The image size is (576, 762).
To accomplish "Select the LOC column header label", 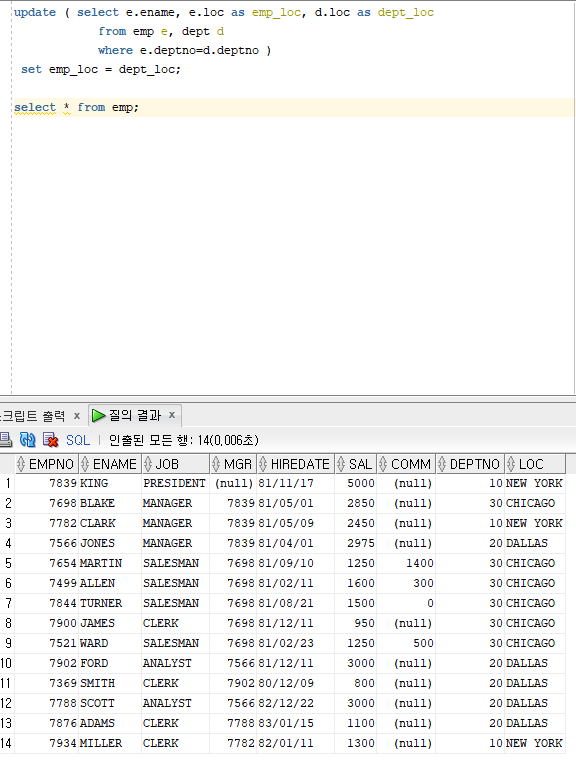I will [531, 465].
